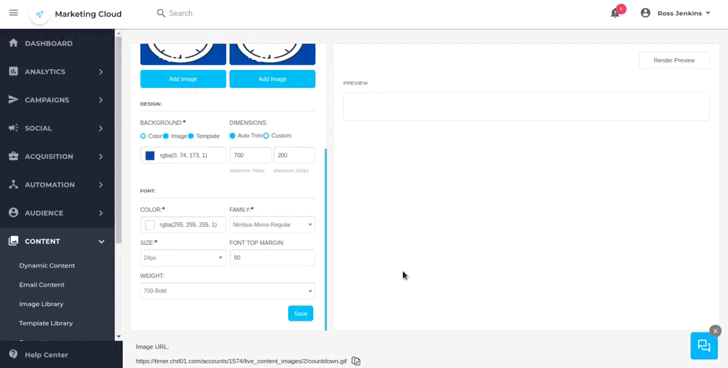Image resolution: width=728 pixels, height=368 pixels.
Task: Open the Help Center question icon
Action: click(x=13, y=354)
